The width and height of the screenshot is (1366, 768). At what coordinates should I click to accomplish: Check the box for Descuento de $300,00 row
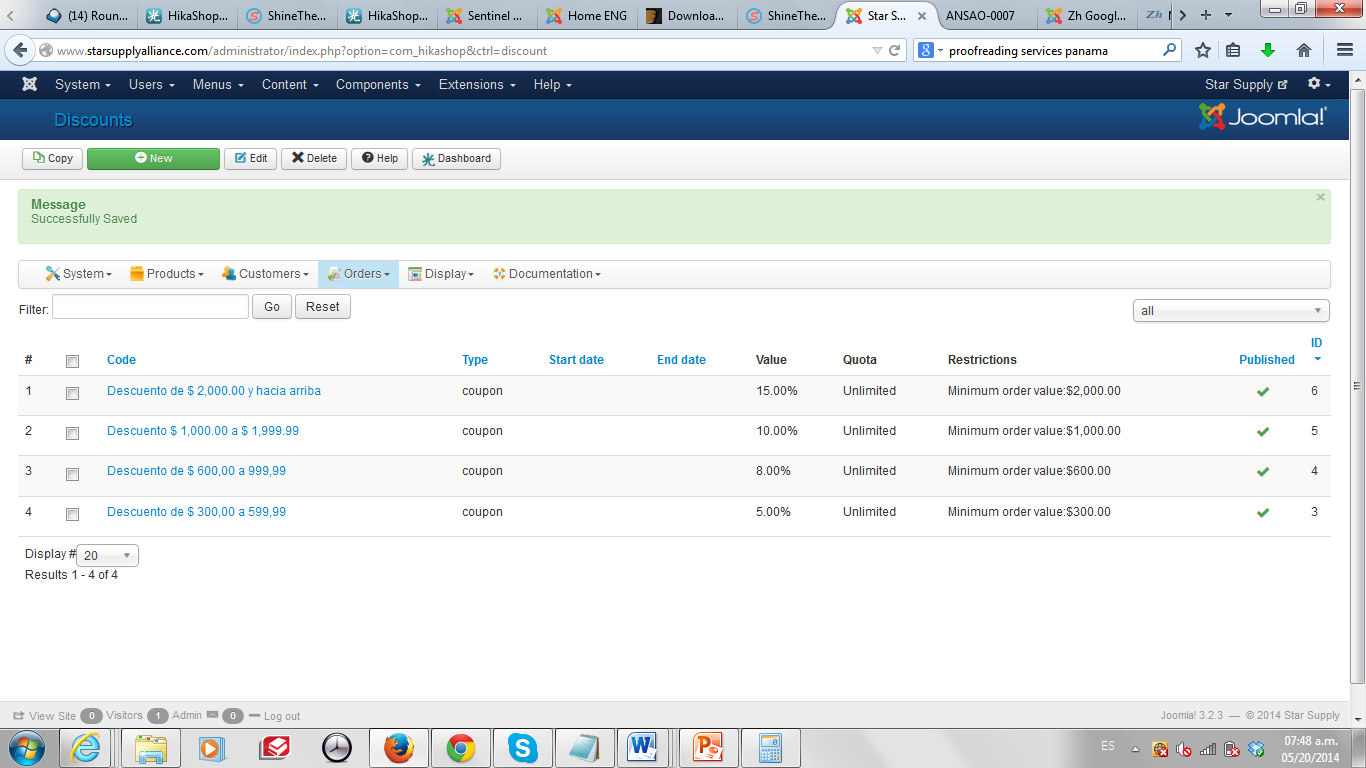(72, 514)
